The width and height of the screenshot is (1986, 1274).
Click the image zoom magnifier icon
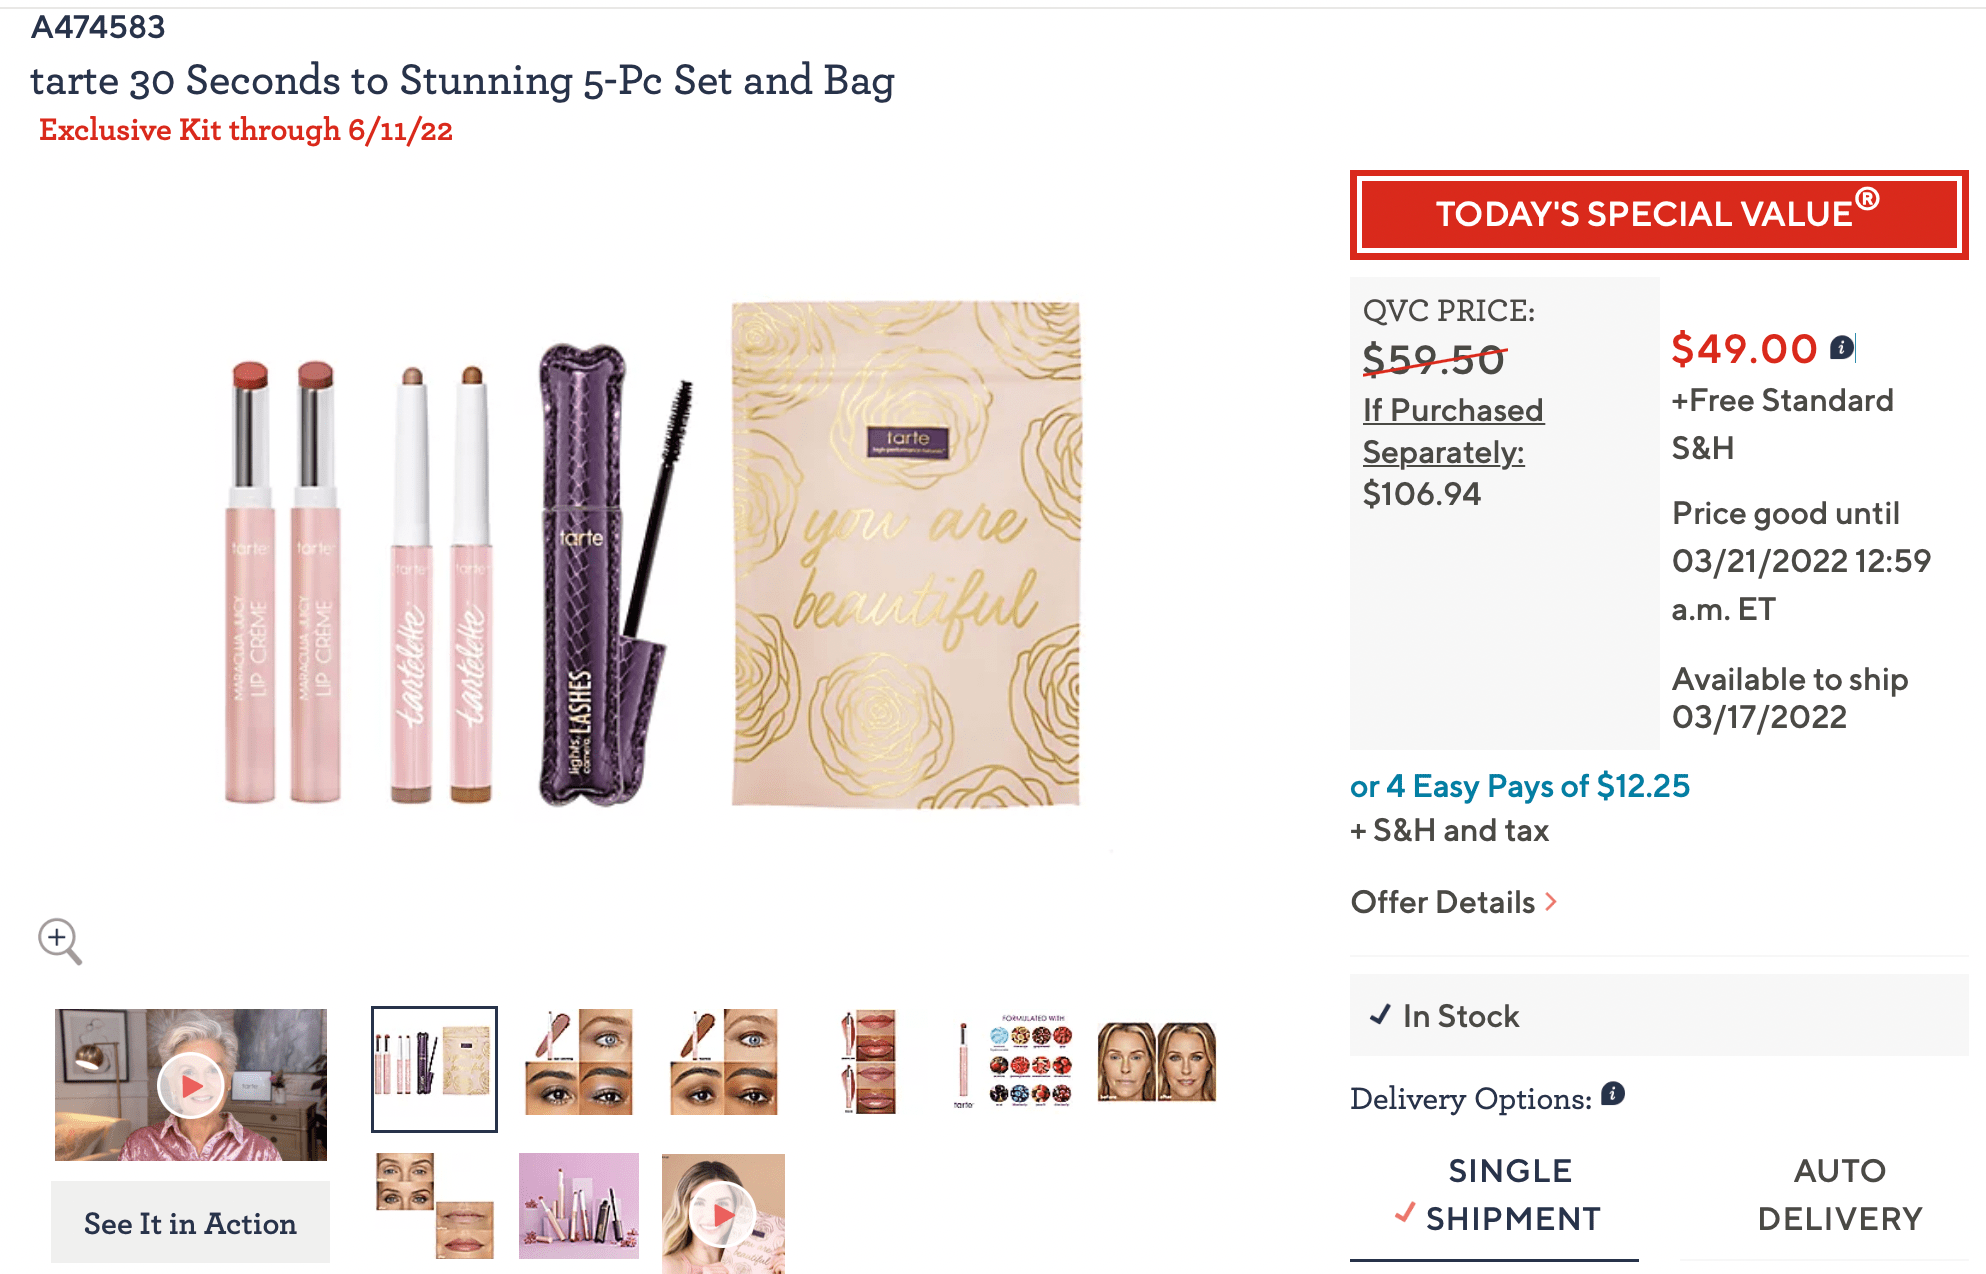pyautogui.click(x=62, y=940)
